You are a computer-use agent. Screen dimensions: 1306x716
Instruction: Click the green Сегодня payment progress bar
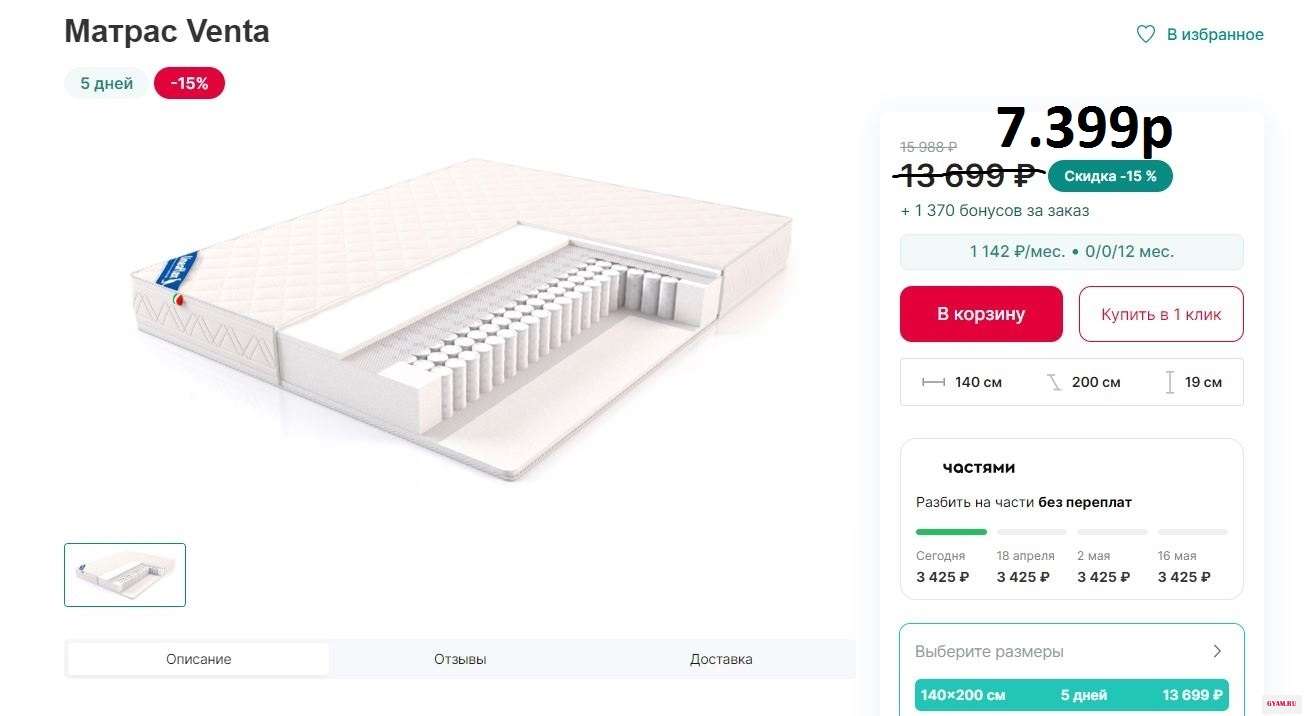(x=951, y=532)
